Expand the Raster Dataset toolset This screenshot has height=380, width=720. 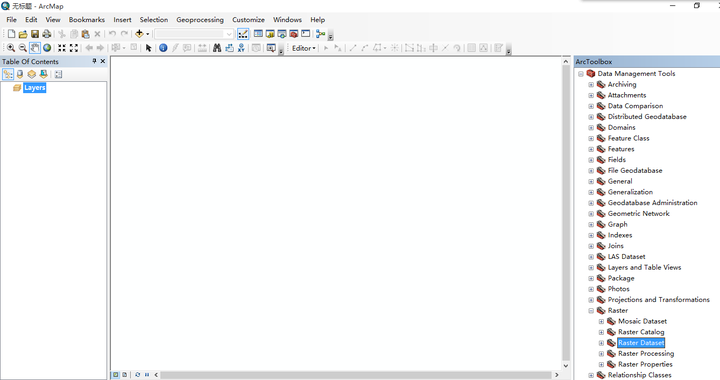(601, 343)
